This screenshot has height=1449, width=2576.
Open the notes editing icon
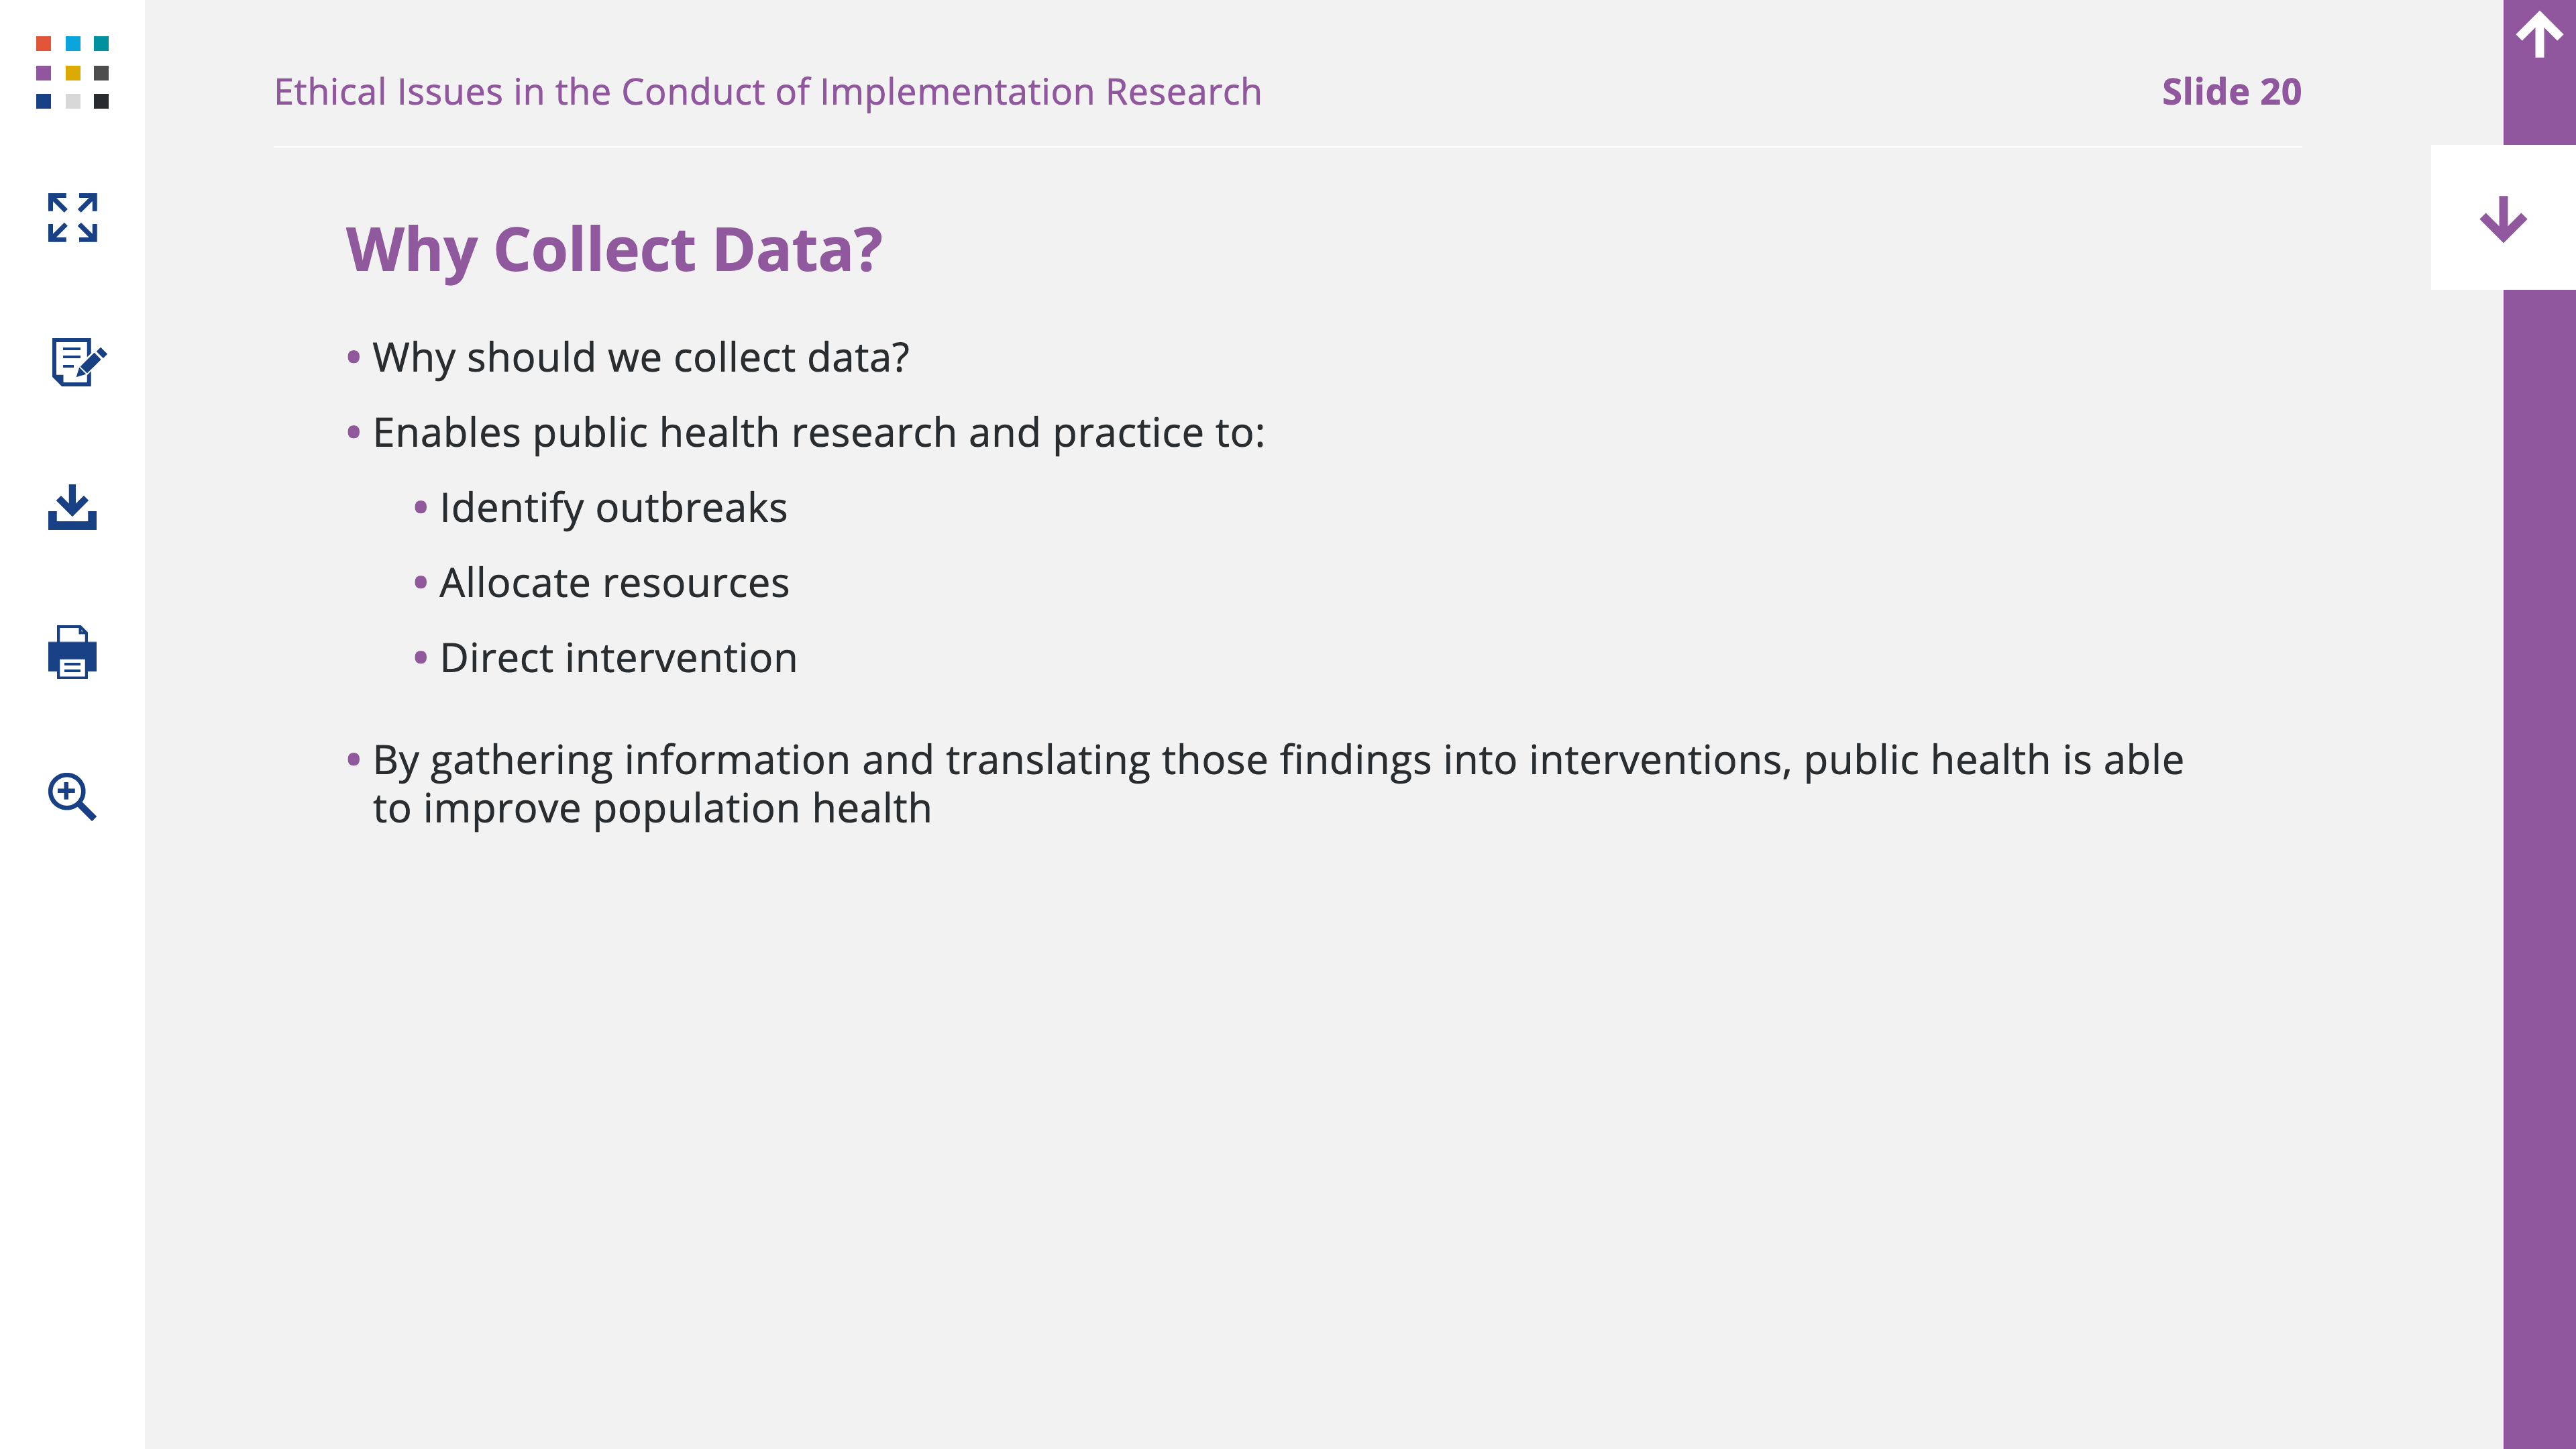[78, 361]
